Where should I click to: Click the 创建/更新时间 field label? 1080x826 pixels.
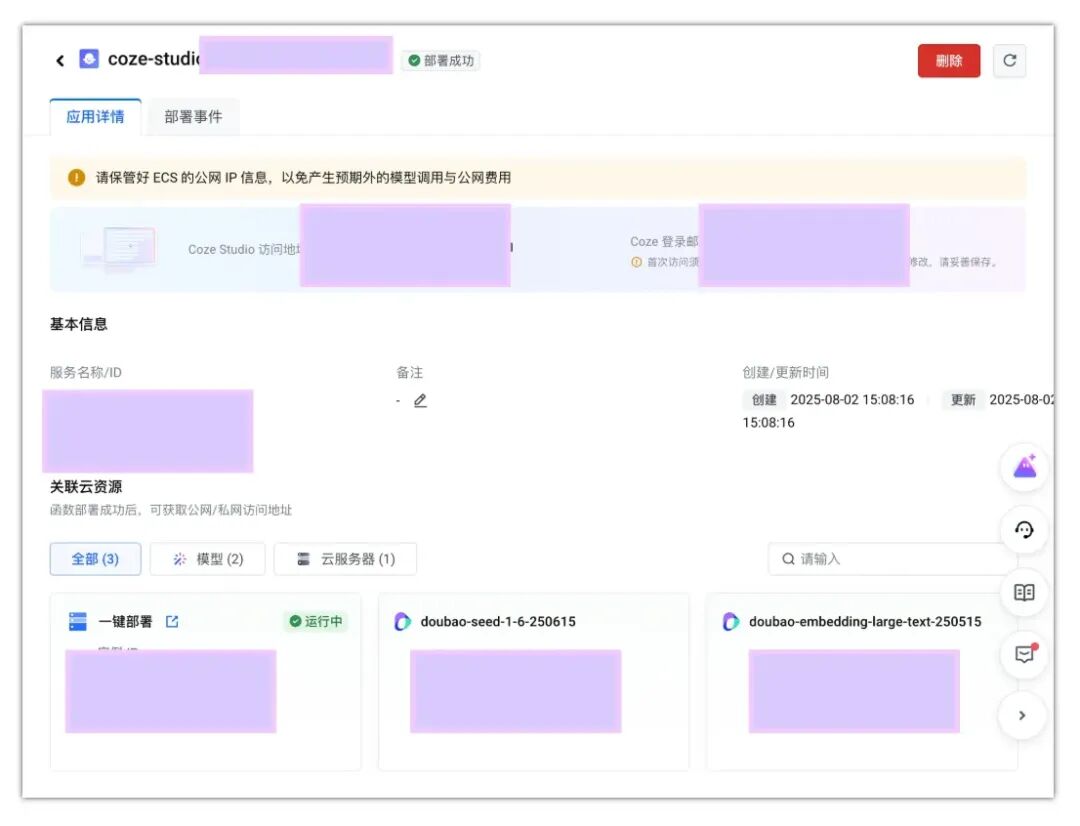pyautogui.click(x=785, y=372)
